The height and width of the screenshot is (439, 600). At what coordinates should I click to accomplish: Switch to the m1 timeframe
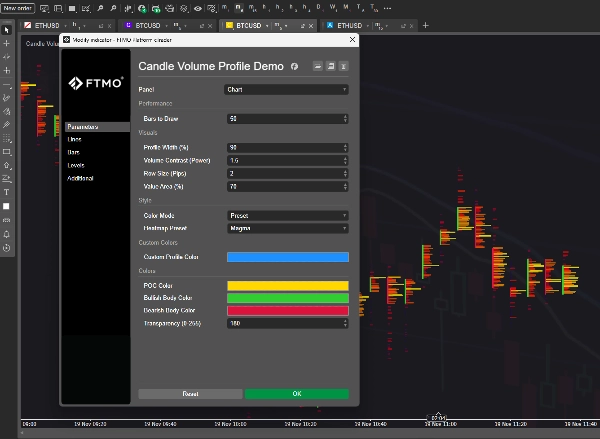click(x=225, y=8)
